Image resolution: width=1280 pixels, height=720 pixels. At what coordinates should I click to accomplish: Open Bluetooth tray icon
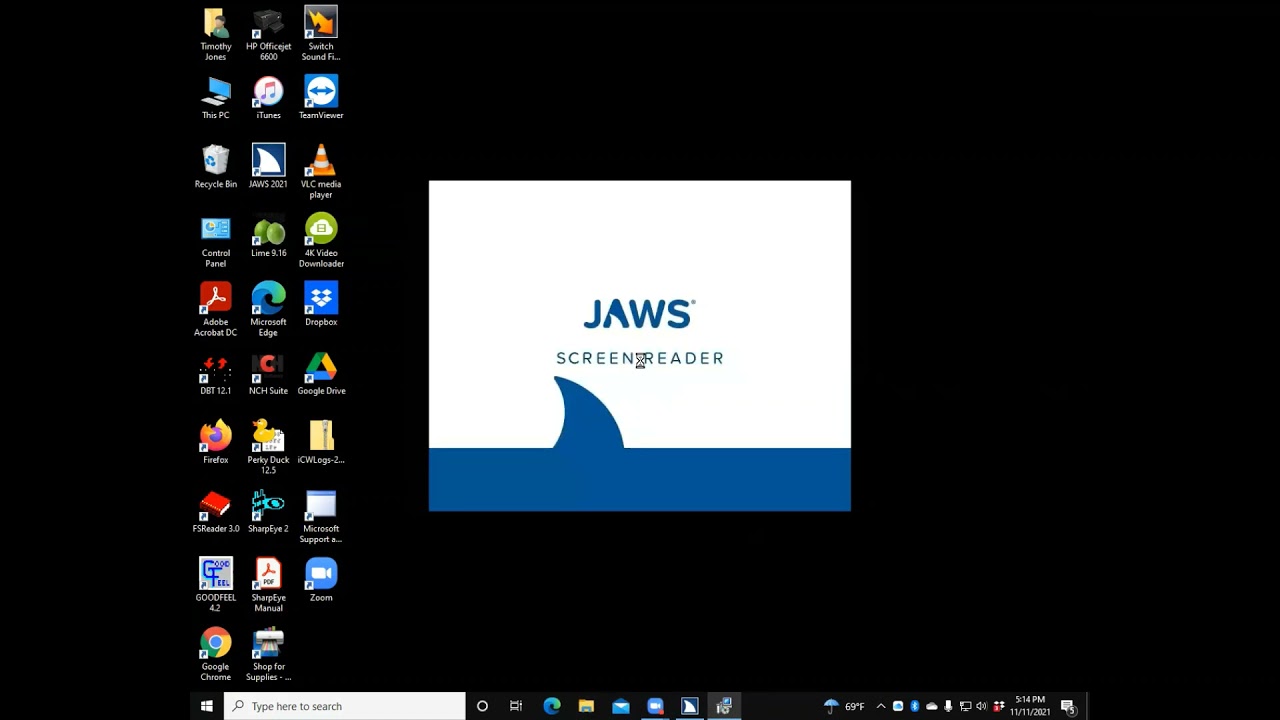coord(914,706)
